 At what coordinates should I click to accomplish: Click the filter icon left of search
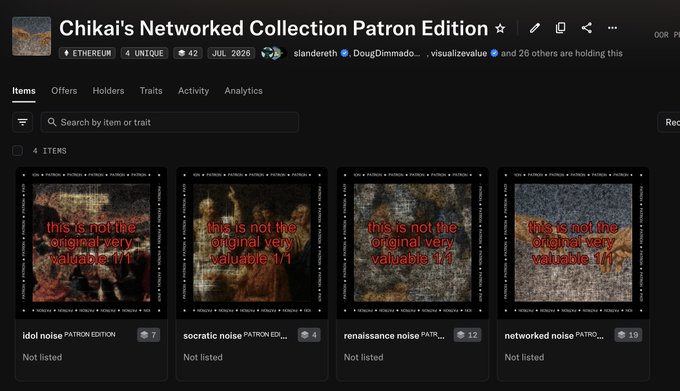coord(23,122)
